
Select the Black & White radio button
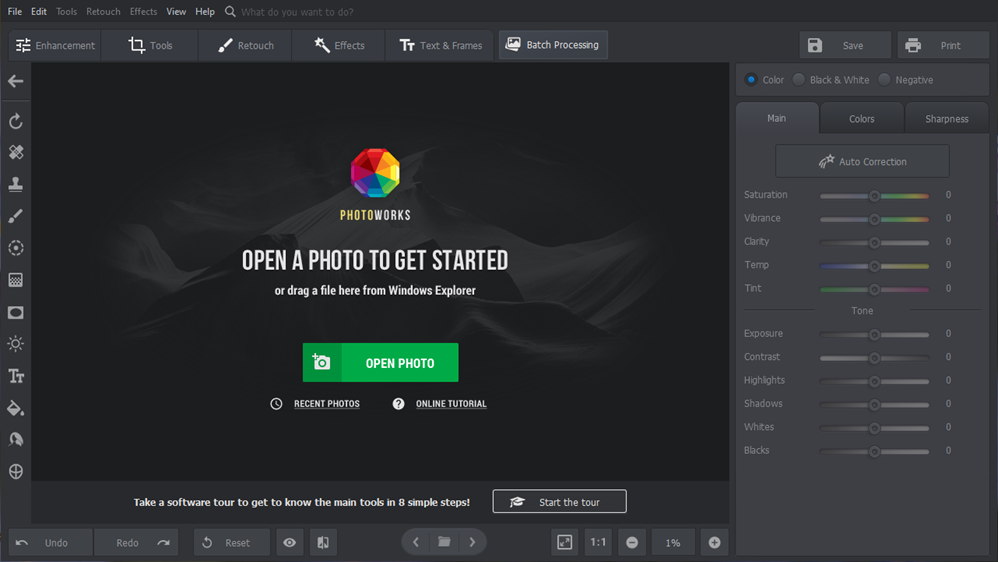[x=798, y=80]
